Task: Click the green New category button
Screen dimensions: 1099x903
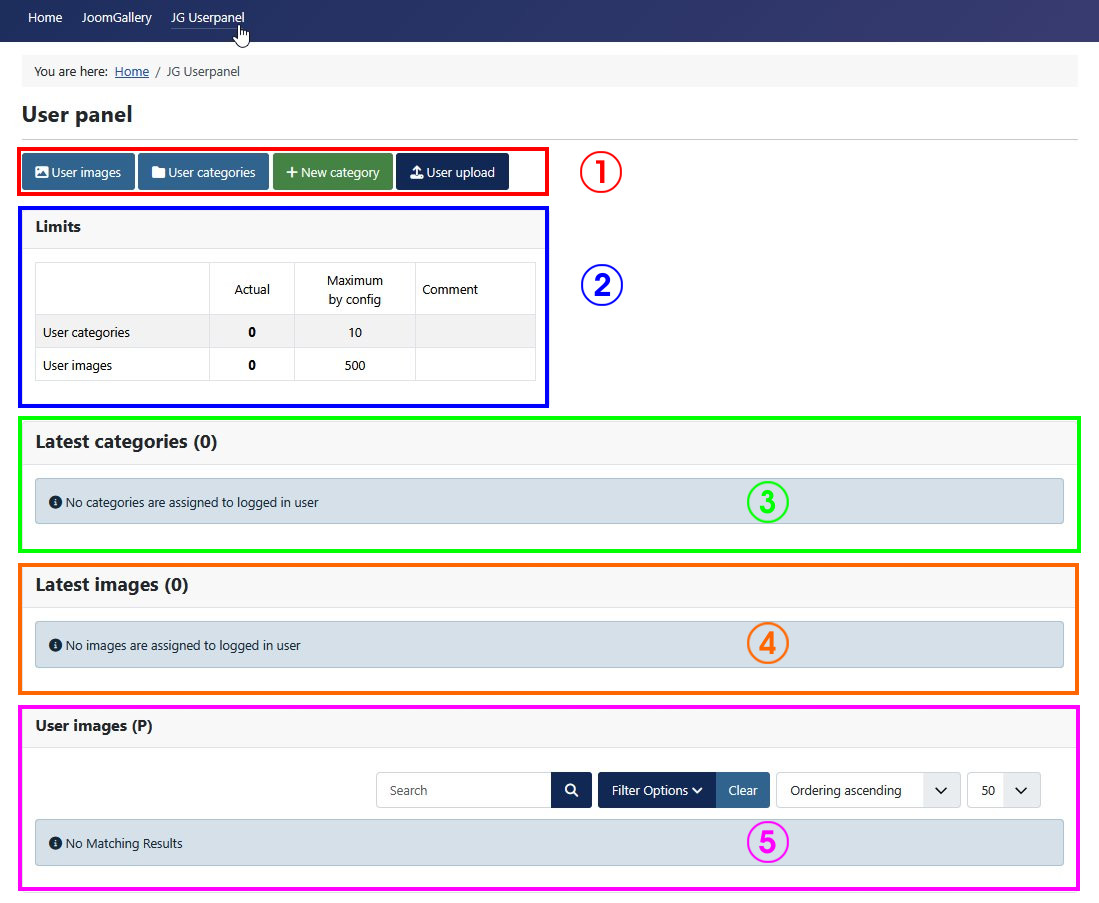Action: [x=333, y=172]
